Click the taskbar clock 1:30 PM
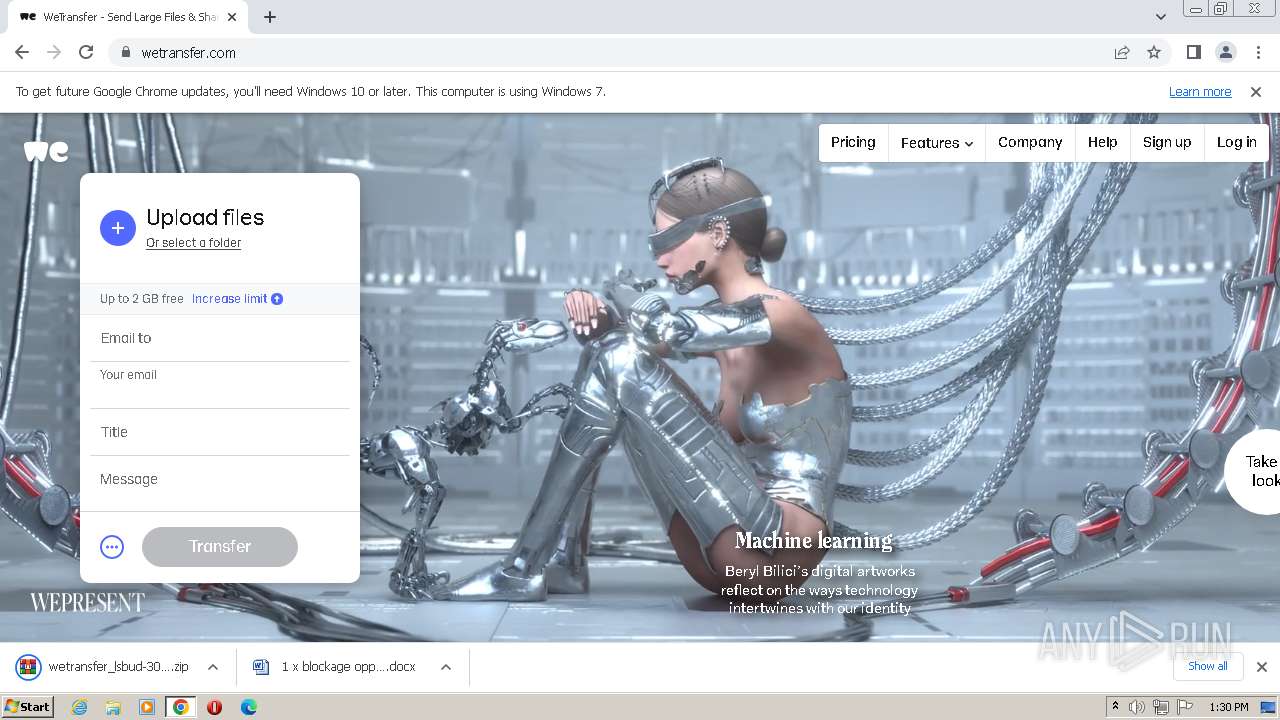The height and width of the screenshot is (720, 1280). tap(1228, 707)
